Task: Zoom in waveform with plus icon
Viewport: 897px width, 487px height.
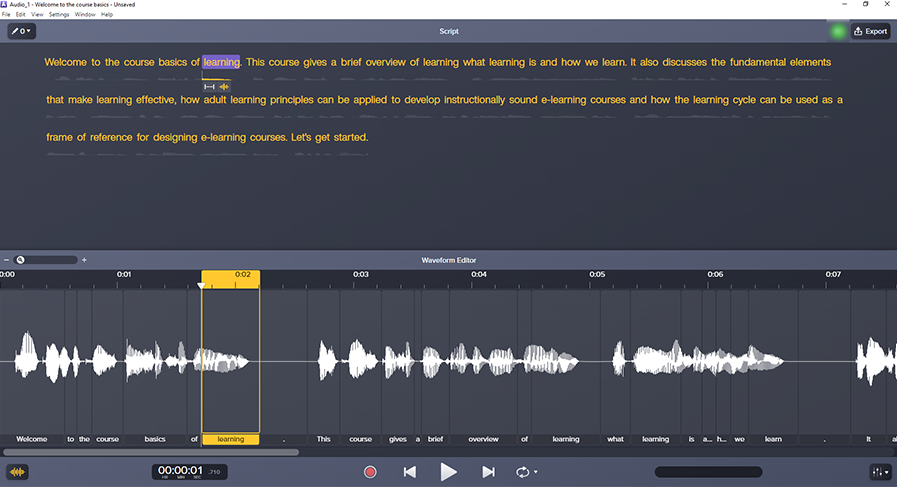Action: tap(84, 260)
